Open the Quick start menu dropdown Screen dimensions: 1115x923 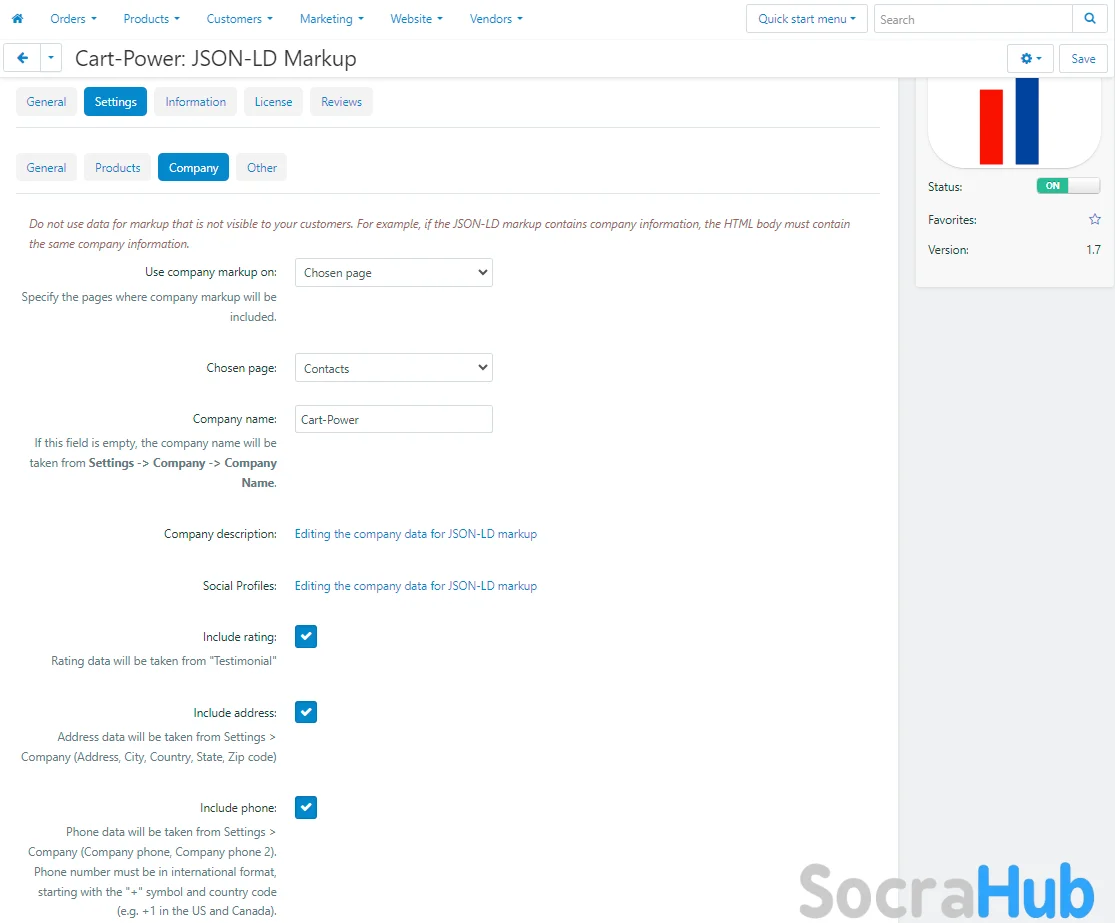click(806, 19)
